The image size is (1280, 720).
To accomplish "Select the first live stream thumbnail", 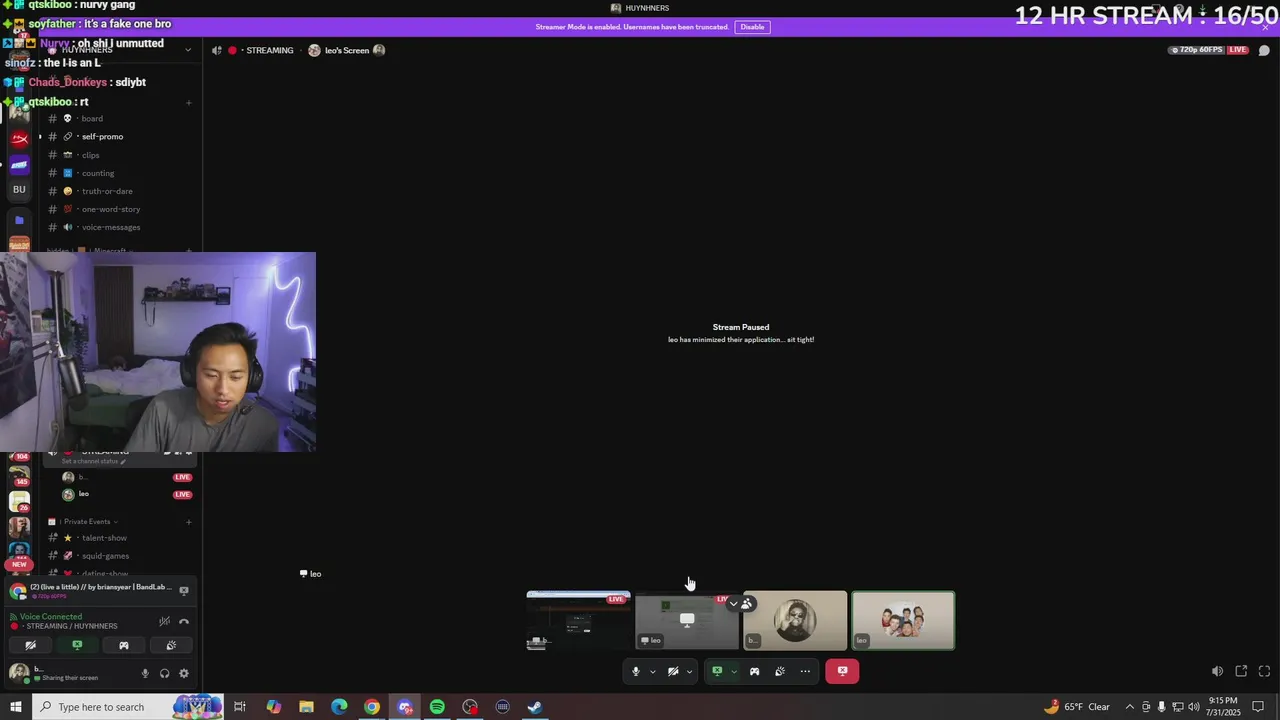I will coord(578,620).
